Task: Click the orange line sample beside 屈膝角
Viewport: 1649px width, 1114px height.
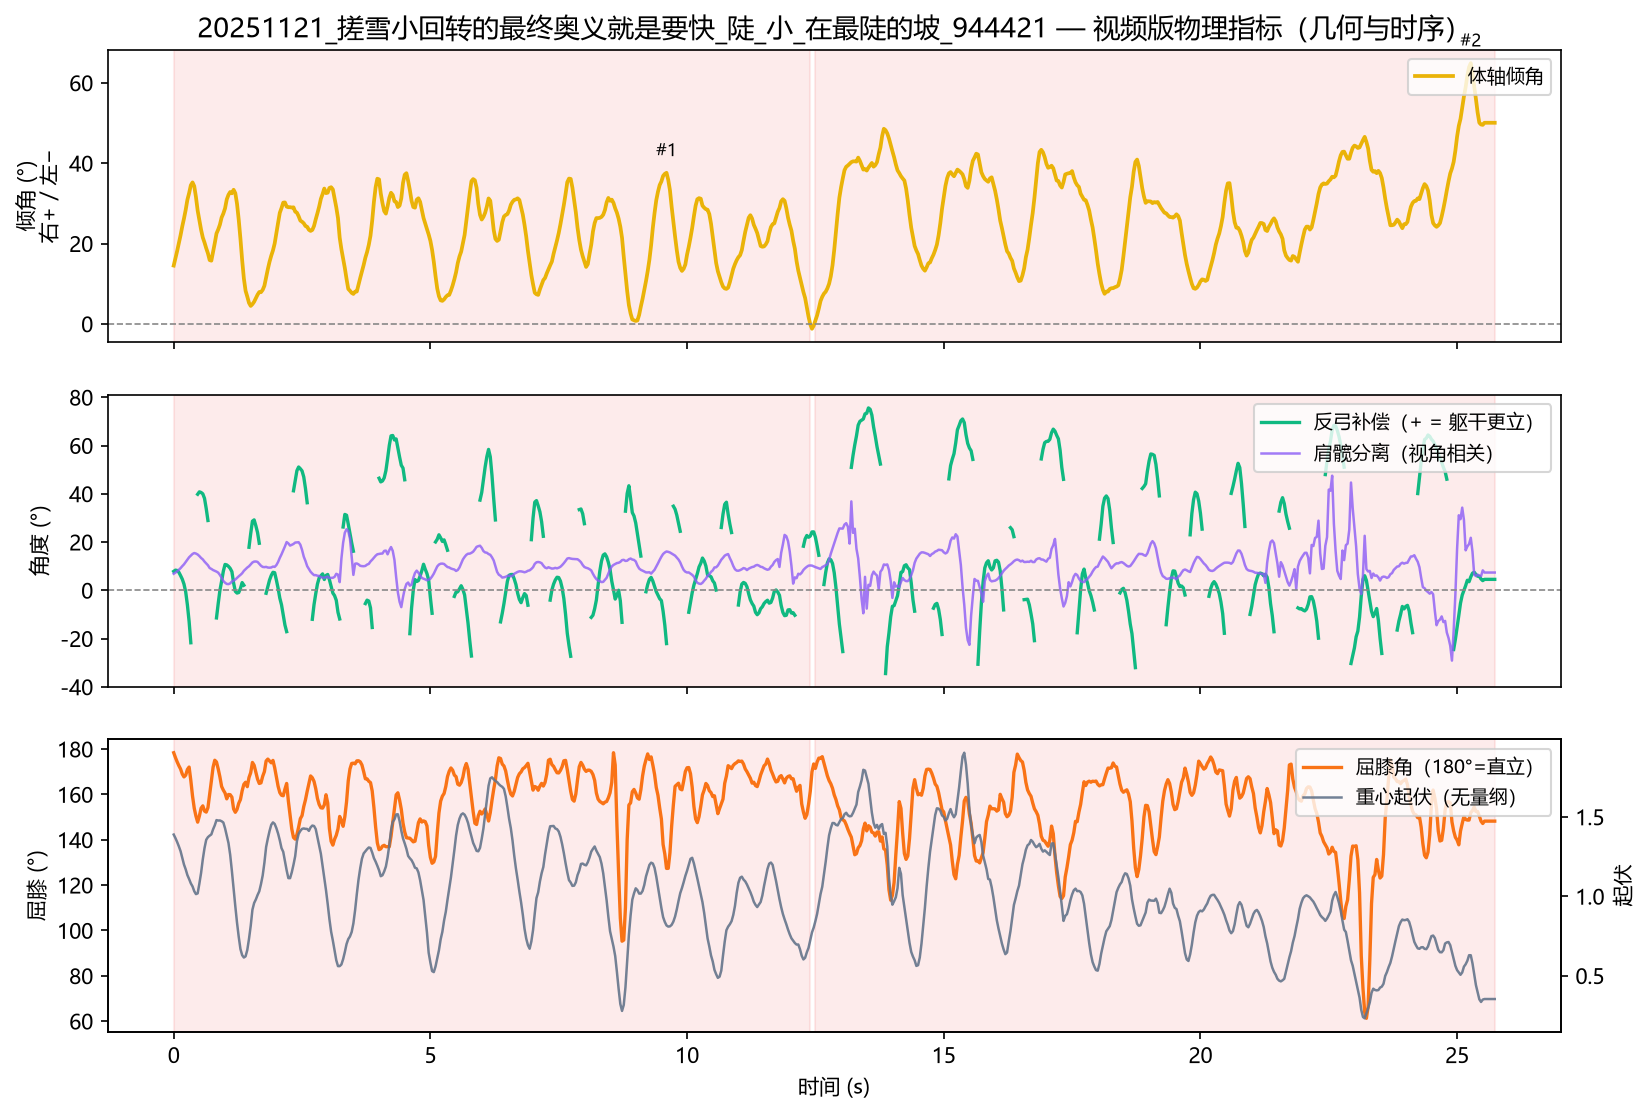Action: point(1322,767)
